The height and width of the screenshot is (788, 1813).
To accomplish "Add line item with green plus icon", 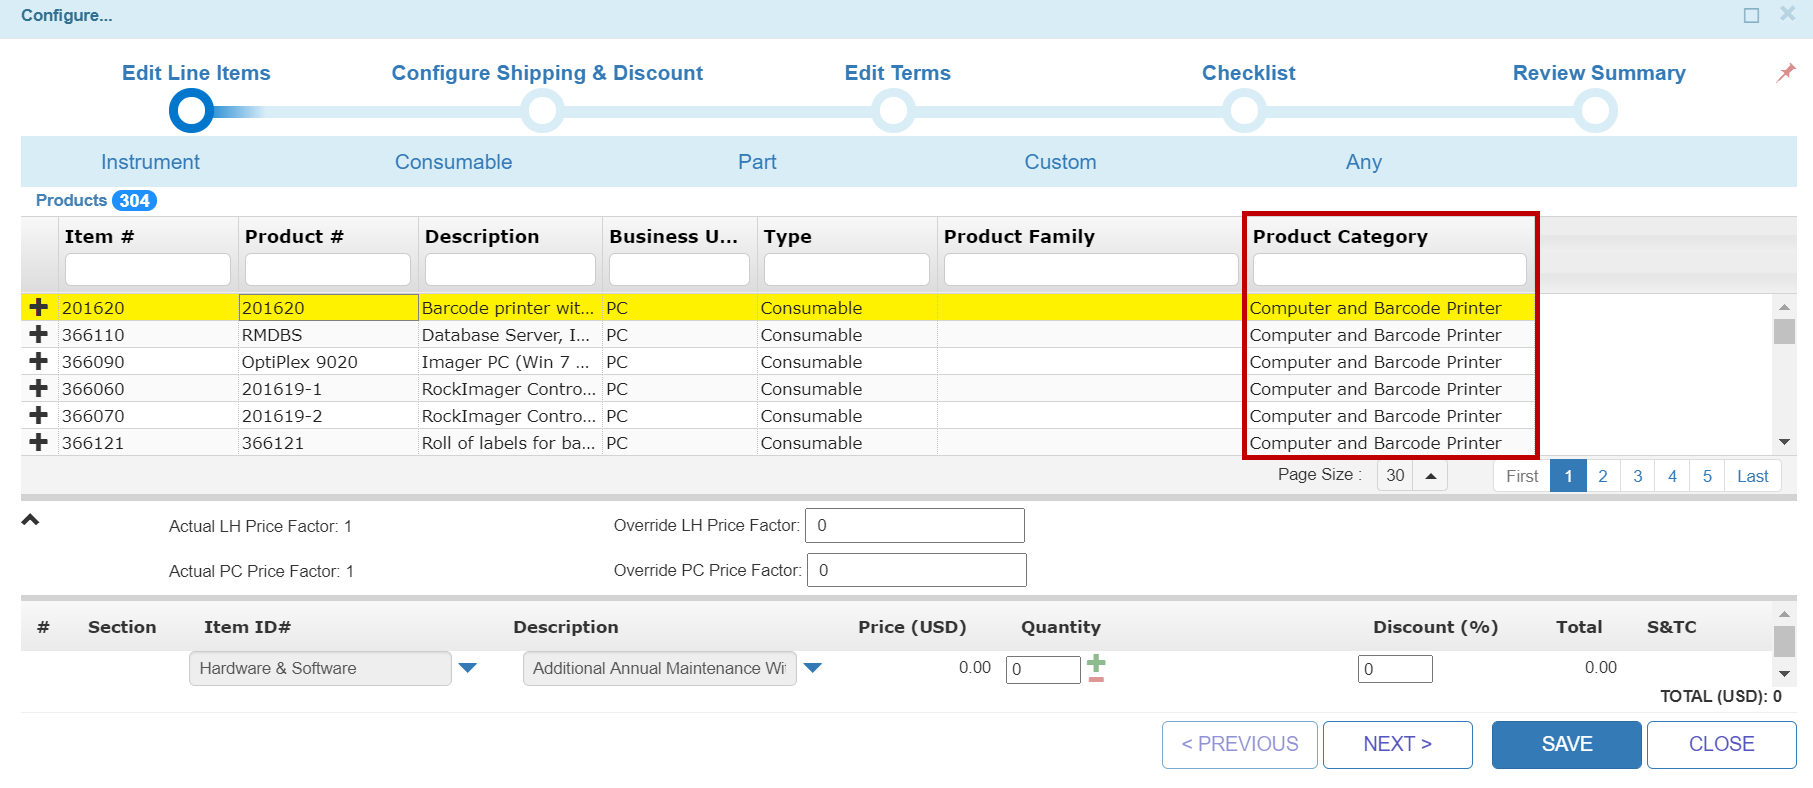I will pyautogui.click(x=1096, y=662).
